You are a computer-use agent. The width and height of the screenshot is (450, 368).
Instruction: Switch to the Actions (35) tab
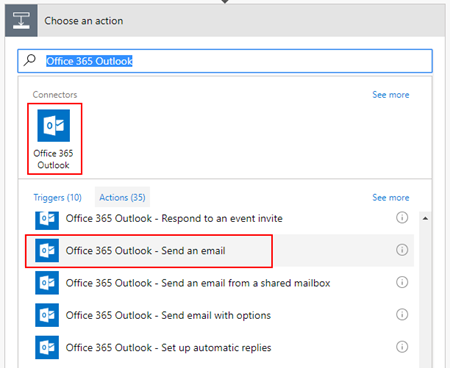click(122, 197)
